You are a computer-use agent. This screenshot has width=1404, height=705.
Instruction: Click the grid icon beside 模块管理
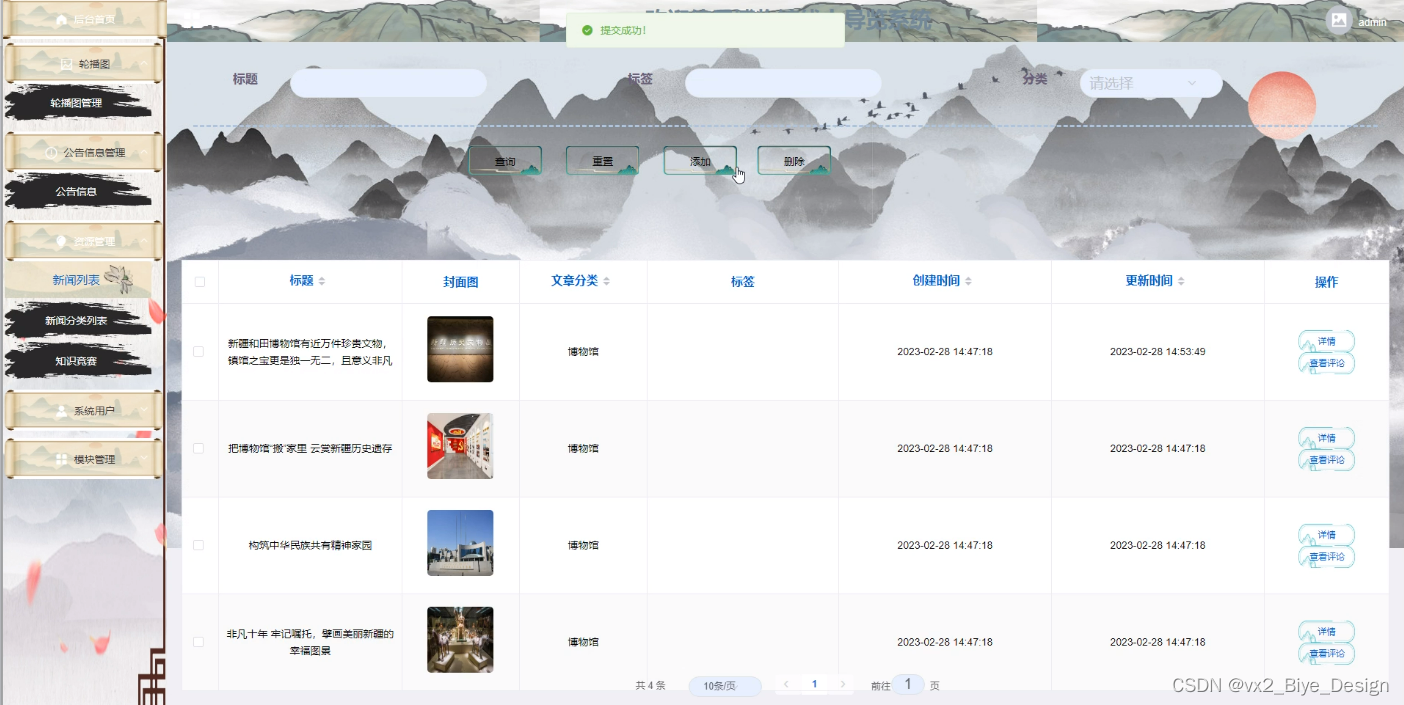click(x=62, y=459)
